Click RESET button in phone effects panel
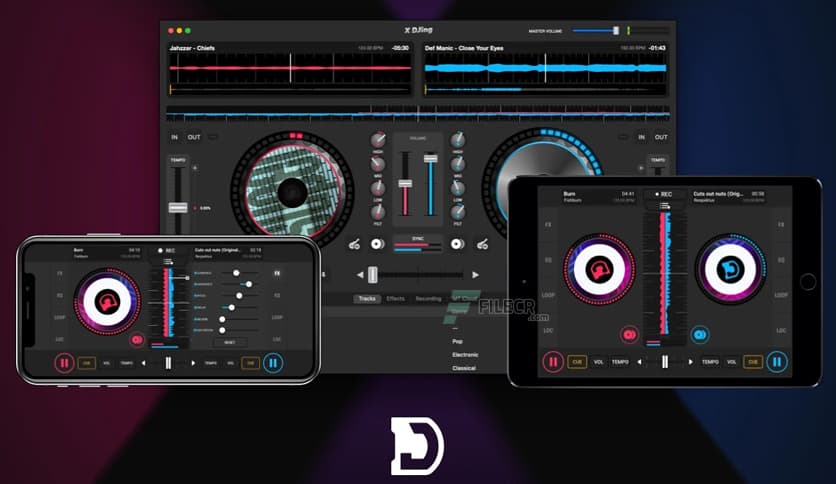Screen dimensions: 836x484 pos(230,342)
